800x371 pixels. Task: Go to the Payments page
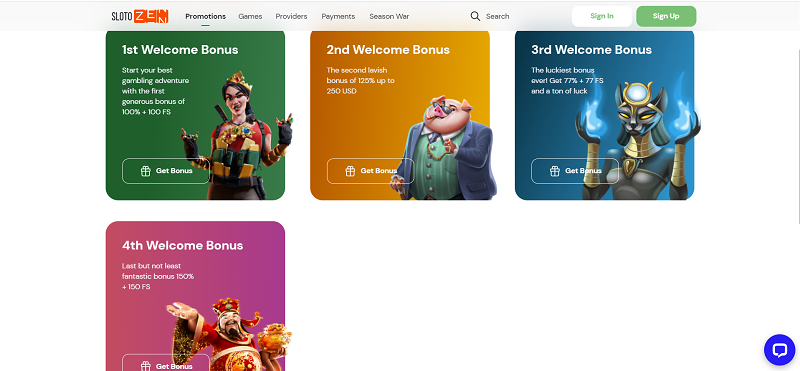338,16
